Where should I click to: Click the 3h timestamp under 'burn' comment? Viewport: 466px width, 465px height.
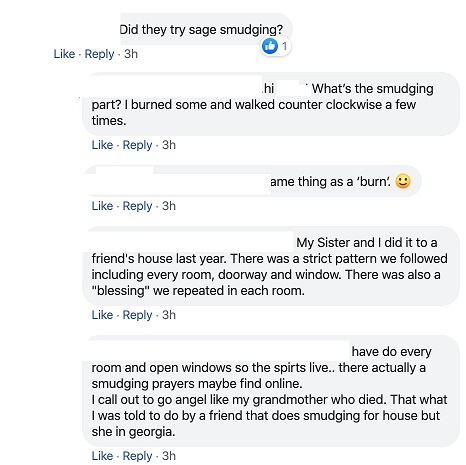(x=169, y=206)
